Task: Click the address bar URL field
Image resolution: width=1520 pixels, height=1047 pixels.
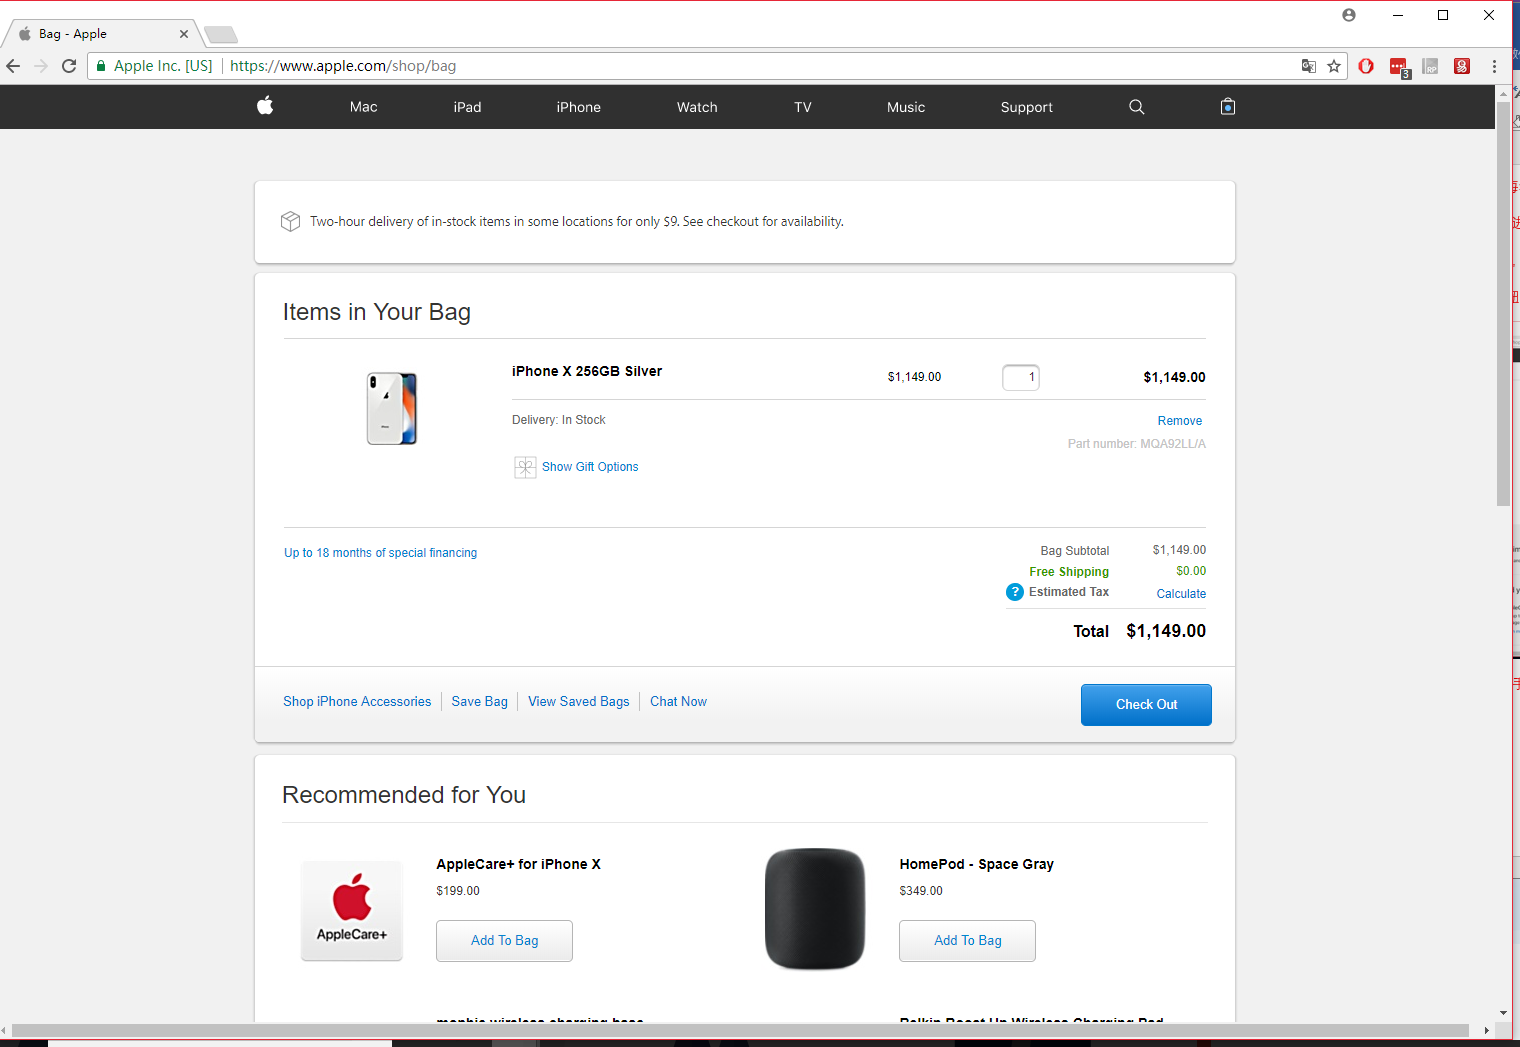Action: (700, 66)
